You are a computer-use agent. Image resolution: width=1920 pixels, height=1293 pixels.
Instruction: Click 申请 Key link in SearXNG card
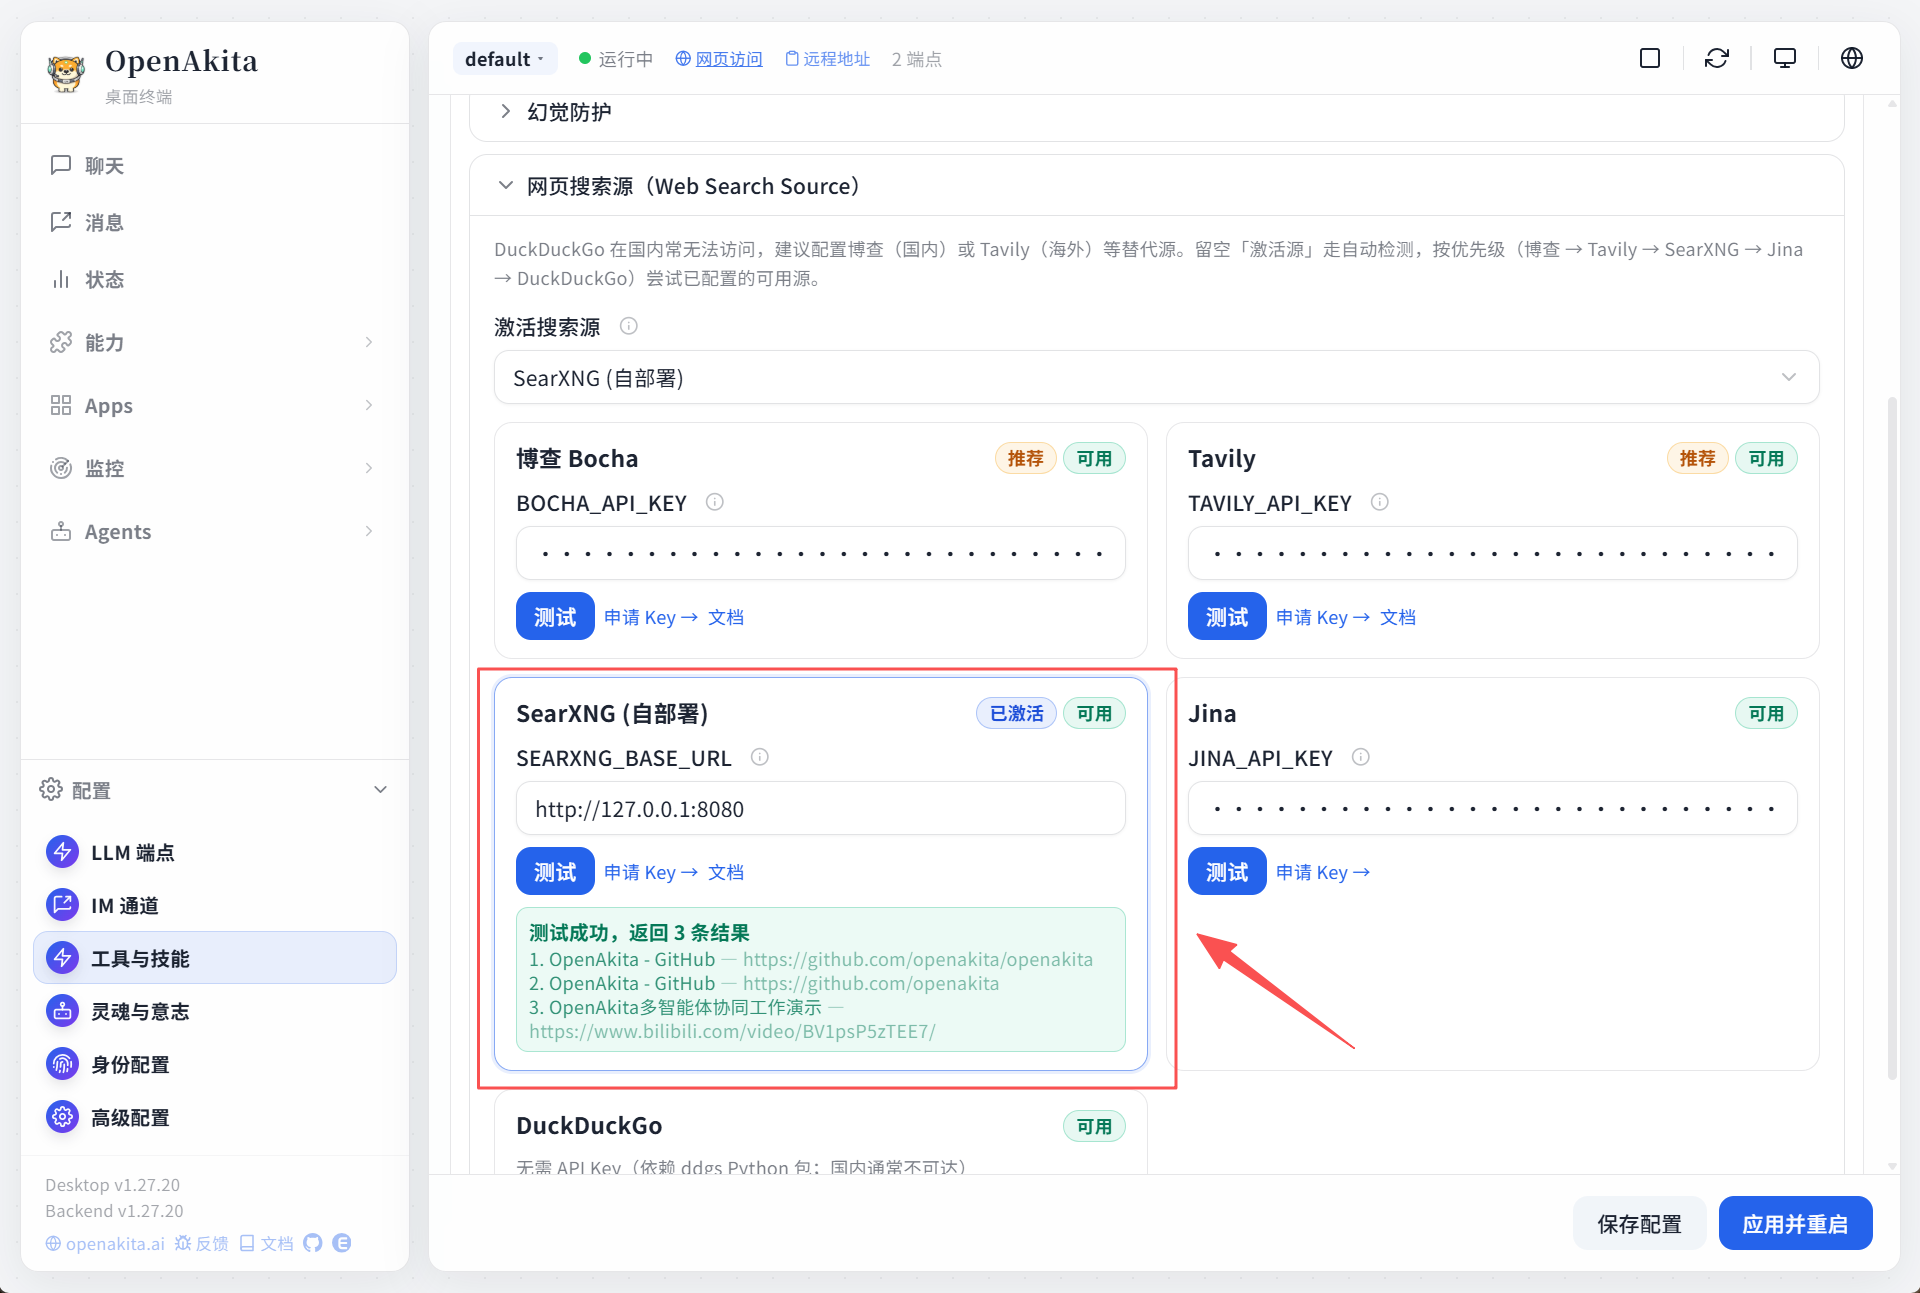[651, 873]
